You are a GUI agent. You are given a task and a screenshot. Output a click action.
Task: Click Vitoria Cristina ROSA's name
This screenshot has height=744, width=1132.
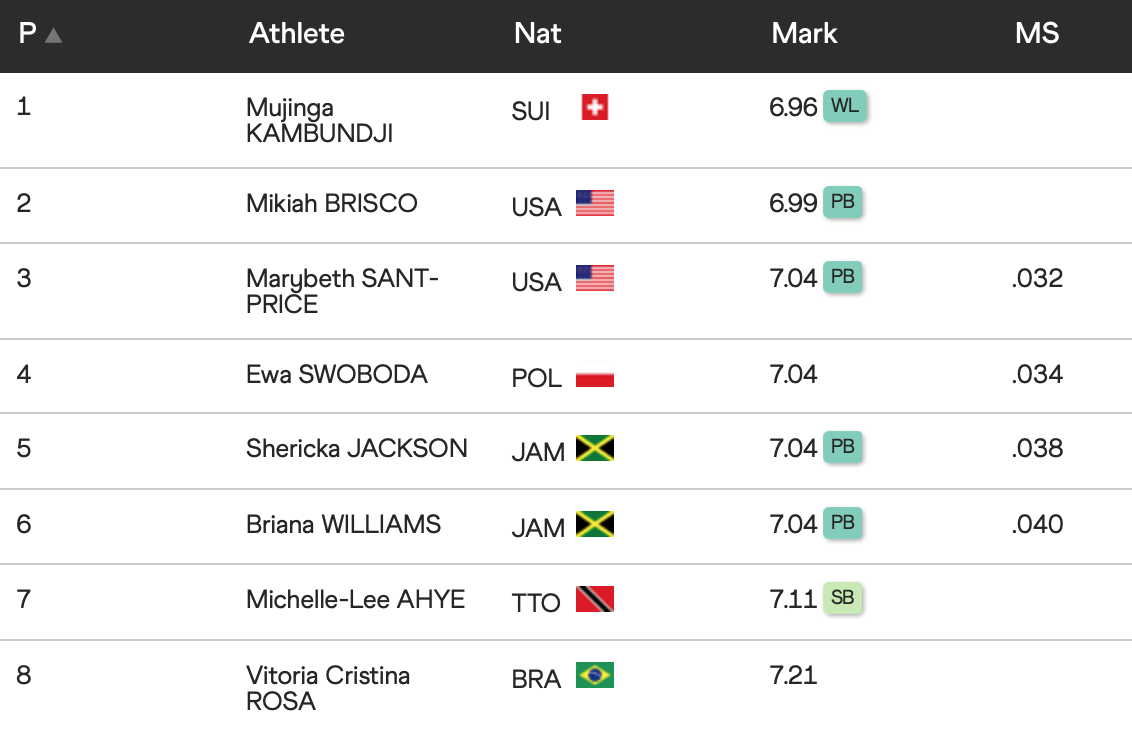point(328,688)
